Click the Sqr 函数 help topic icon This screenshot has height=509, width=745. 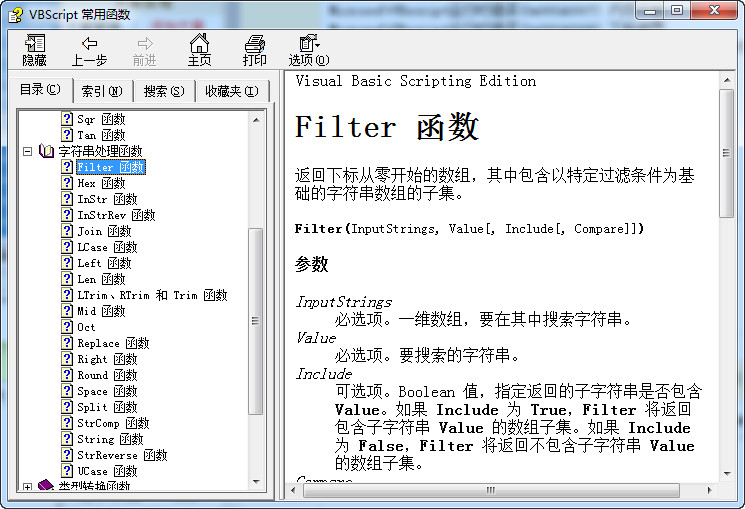67,119
